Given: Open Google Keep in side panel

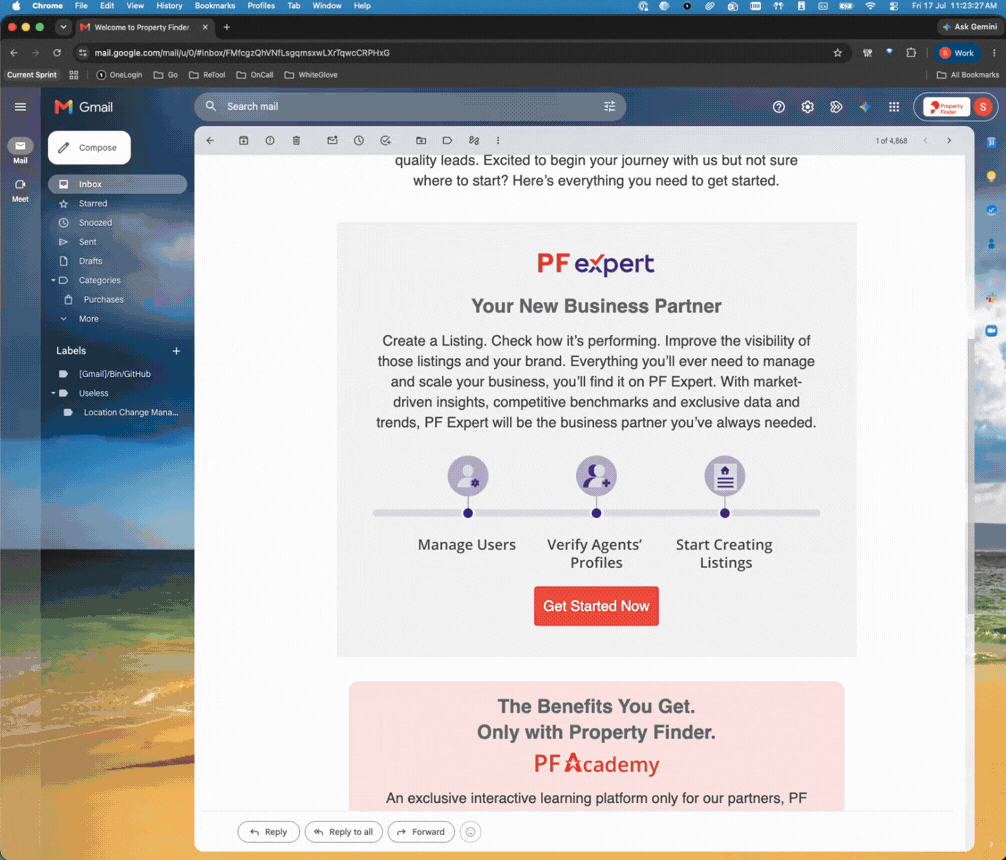Looking at the screenshot, I should pyautogui.click(x=991, y=176).
